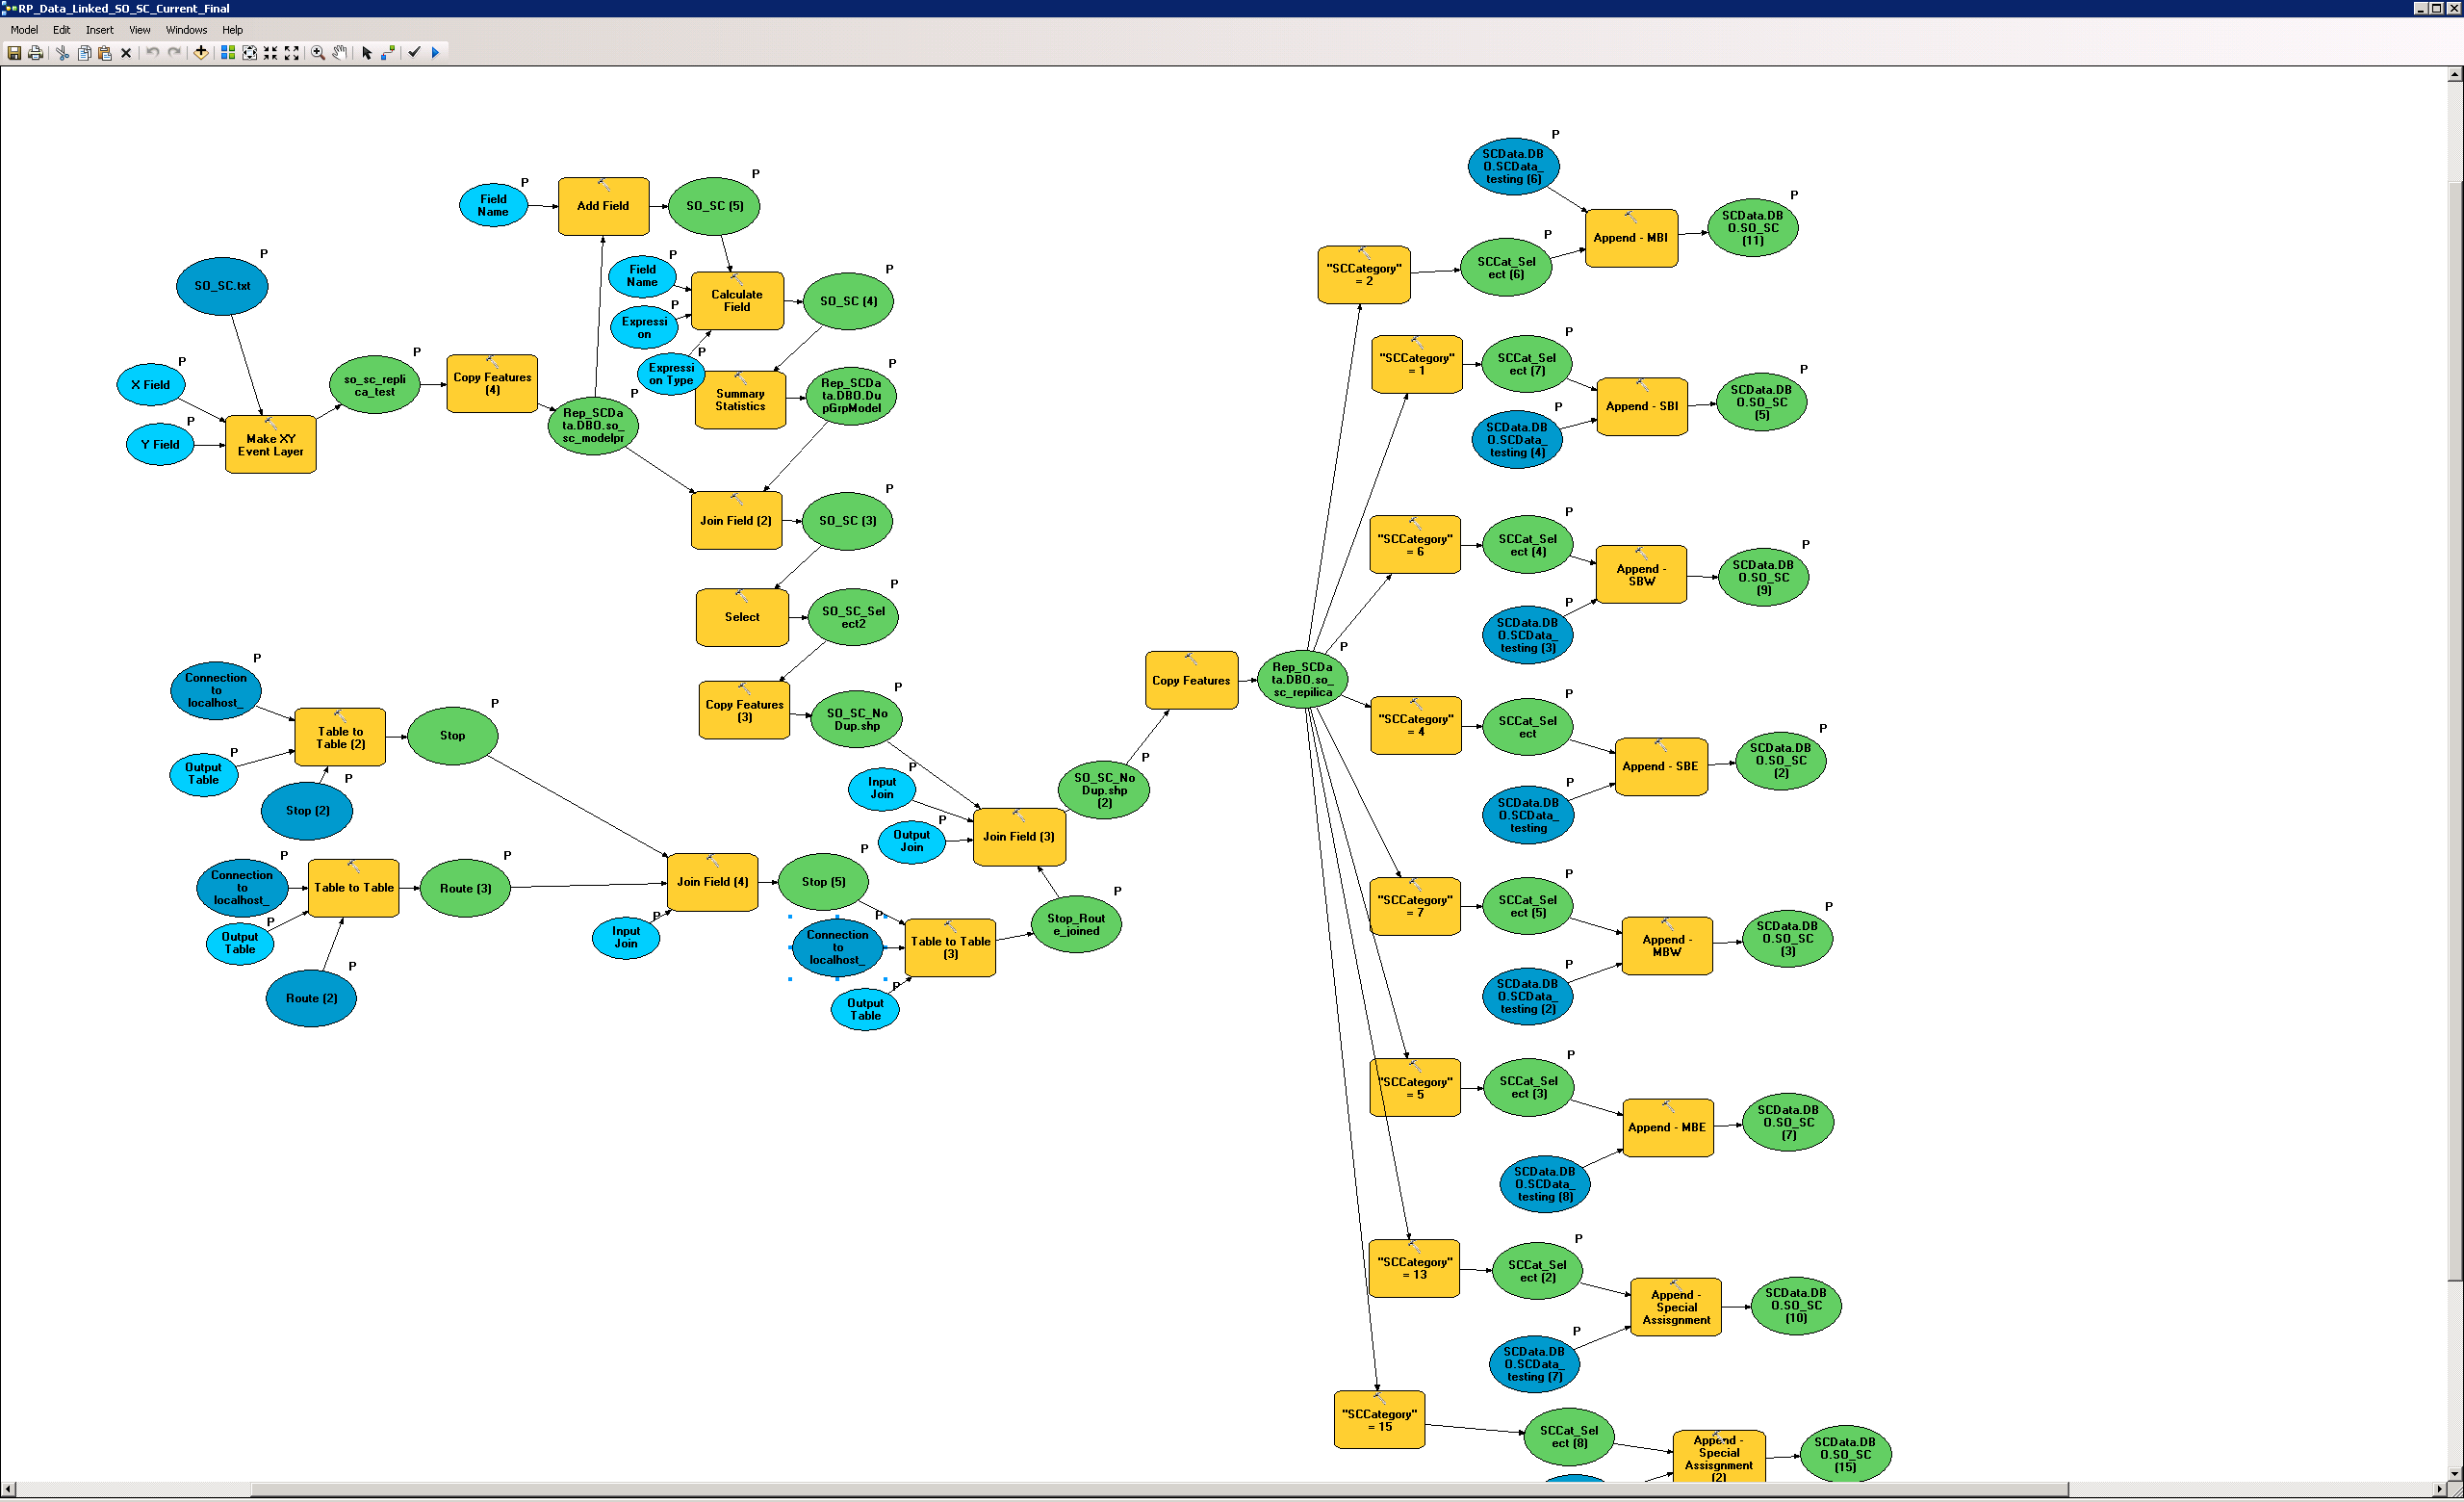Screen dimensions: 2464x1502
Task: Click the vertical scrollbar up arrow
Action: click(2455, 74)
